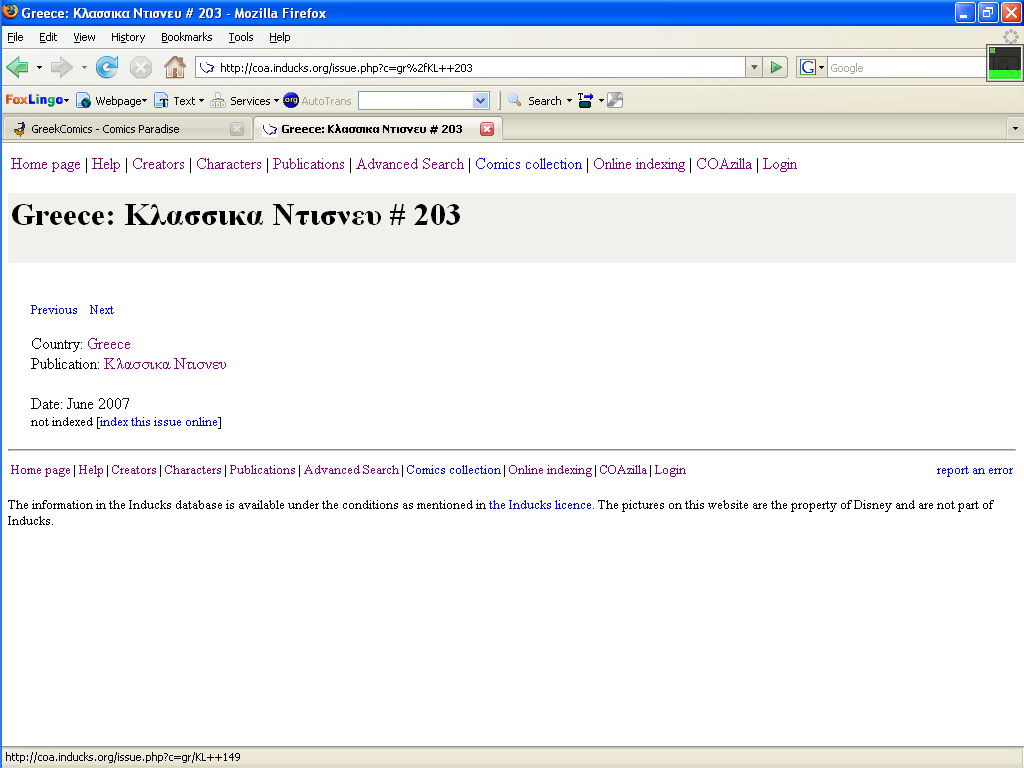This screenshot has width=1024, height=768.
Task: Click the report an error link
Action: 974,470
